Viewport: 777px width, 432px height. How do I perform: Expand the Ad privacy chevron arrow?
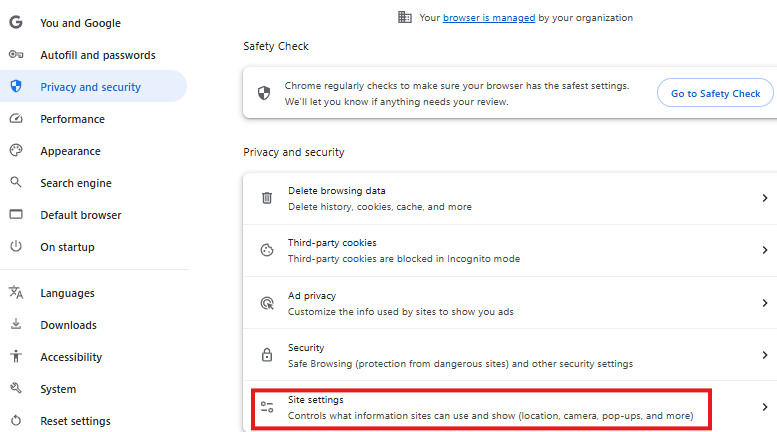tap(764, 303)
